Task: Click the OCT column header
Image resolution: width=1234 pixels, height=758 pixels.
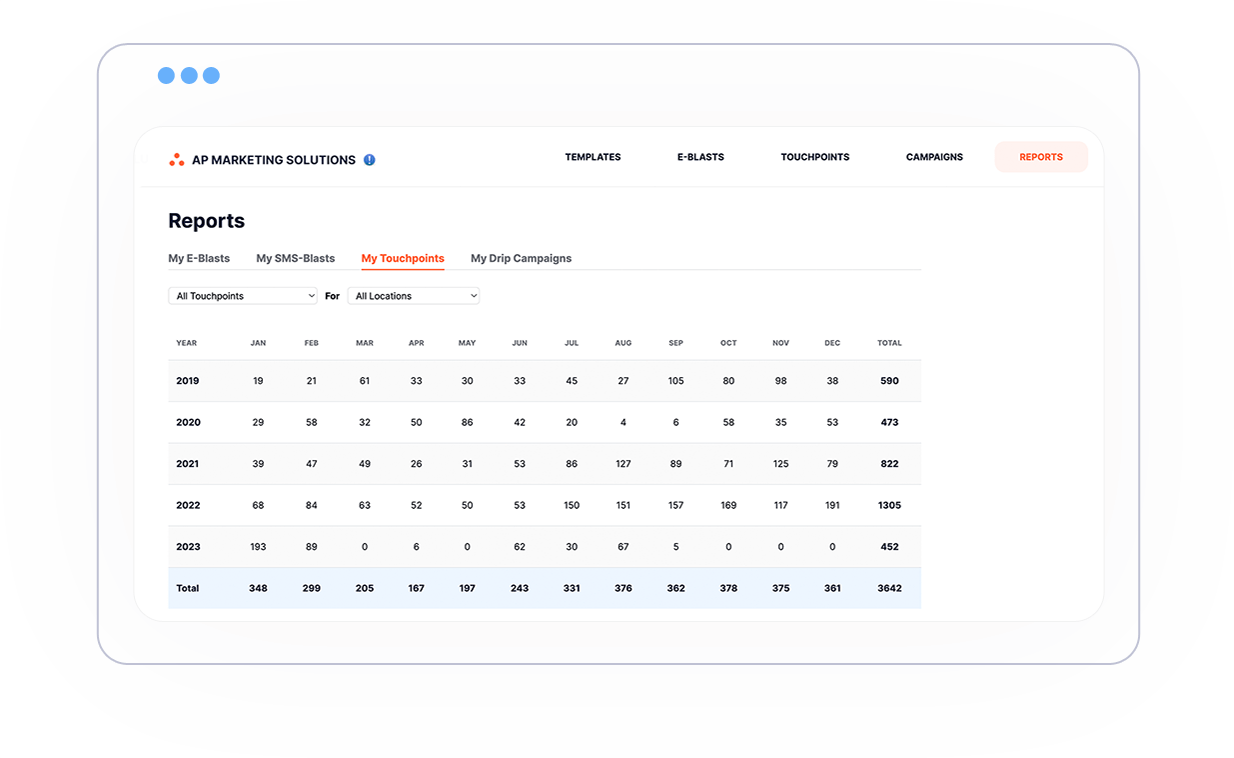Action: tap(729, 343)
